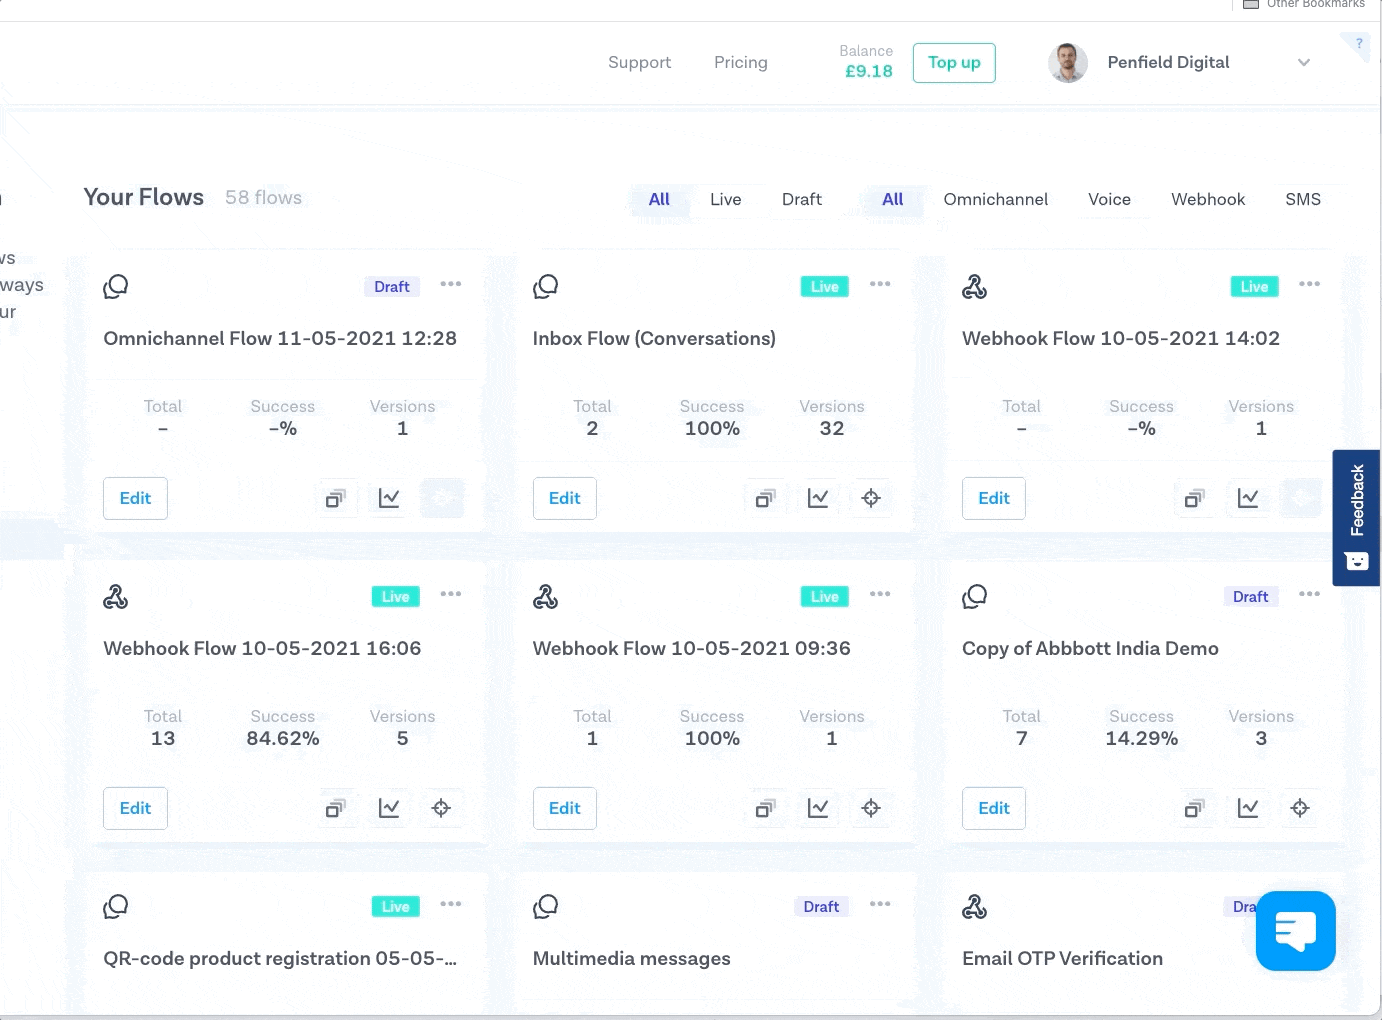Open analytics chart for Omnichannel Flow 11-05-2021
Screen dimensions: 1382x1020
[x=389, y=498]
